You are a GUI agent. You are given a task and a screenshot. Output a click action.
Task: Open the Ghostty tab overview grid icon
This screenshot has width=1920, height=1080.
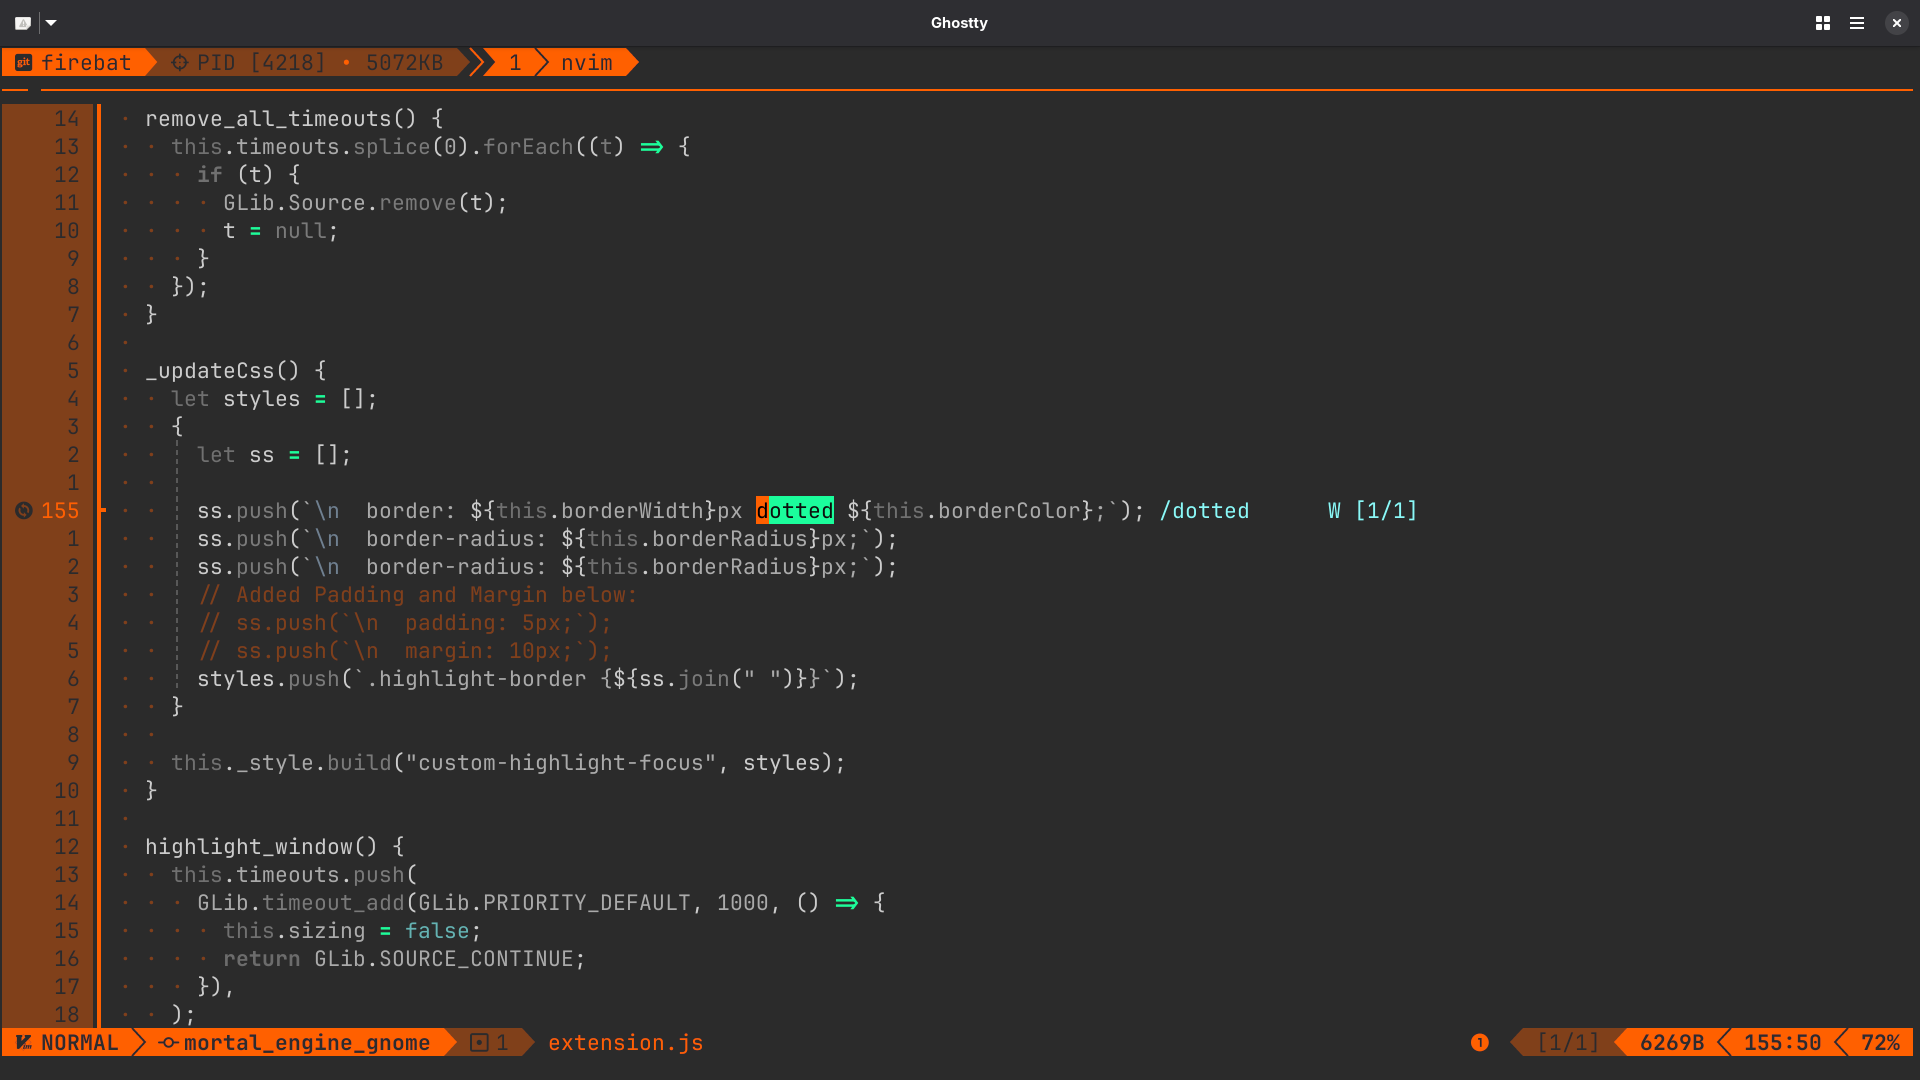1822,23
